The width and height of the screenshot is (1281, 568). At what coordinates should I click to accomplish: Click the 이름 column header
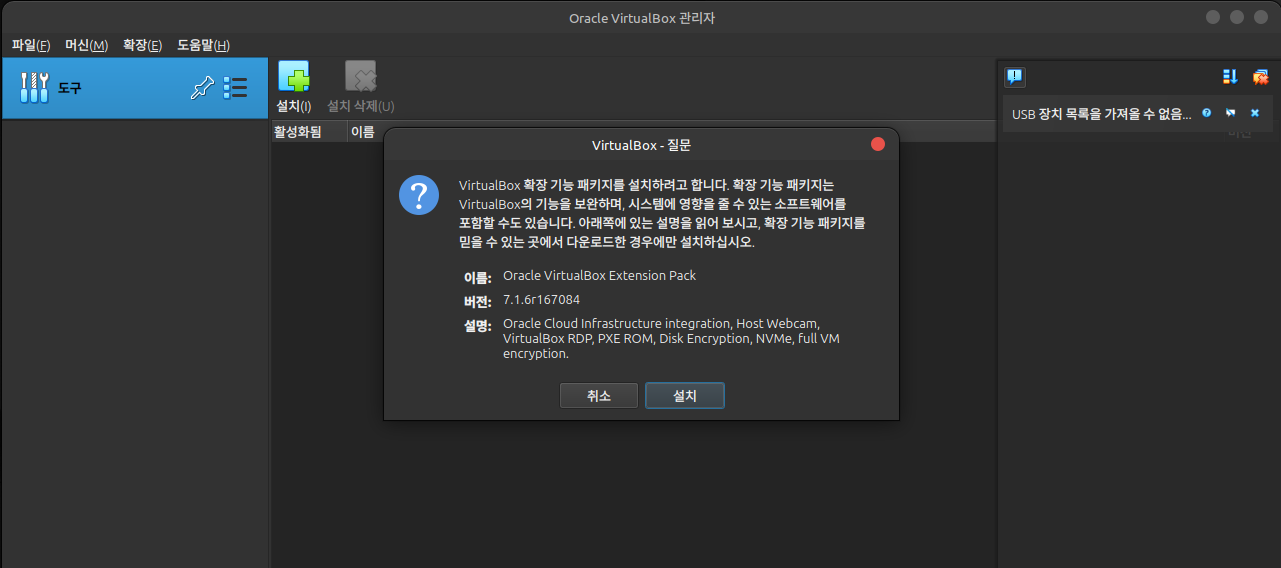362,132
